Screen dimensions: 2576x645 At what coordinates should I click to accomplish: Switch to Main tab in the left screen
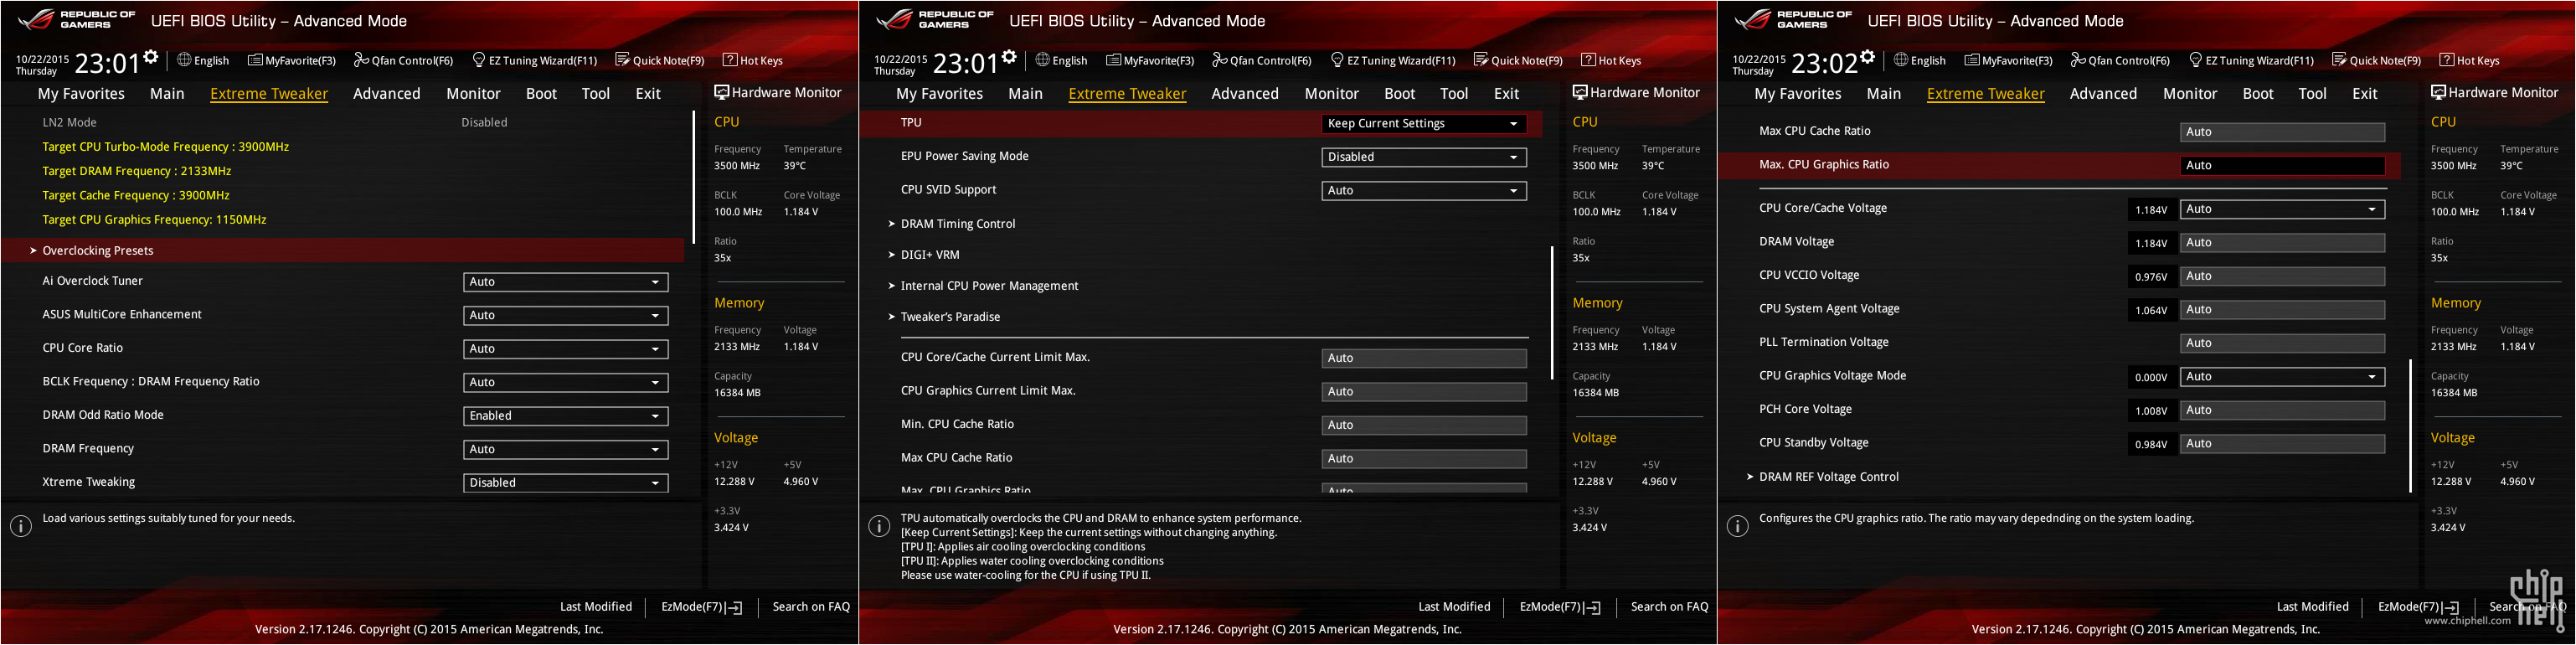tap(167, 94)
